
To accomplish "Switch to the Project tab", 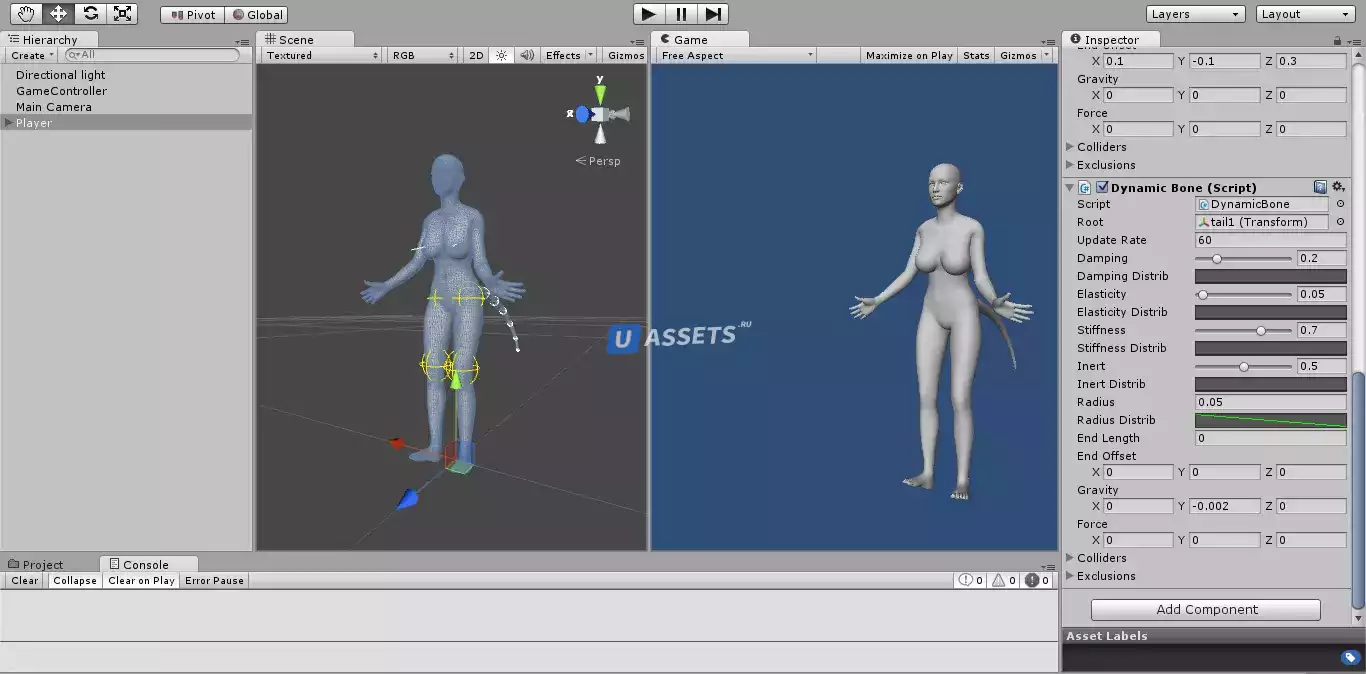I will tap(36, 564).
